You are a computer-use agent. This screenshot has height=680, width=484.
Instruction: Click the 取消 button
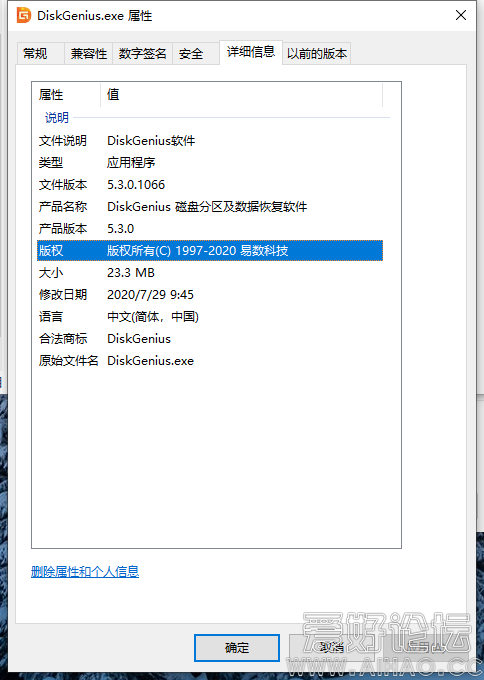[x=332, y=648]
